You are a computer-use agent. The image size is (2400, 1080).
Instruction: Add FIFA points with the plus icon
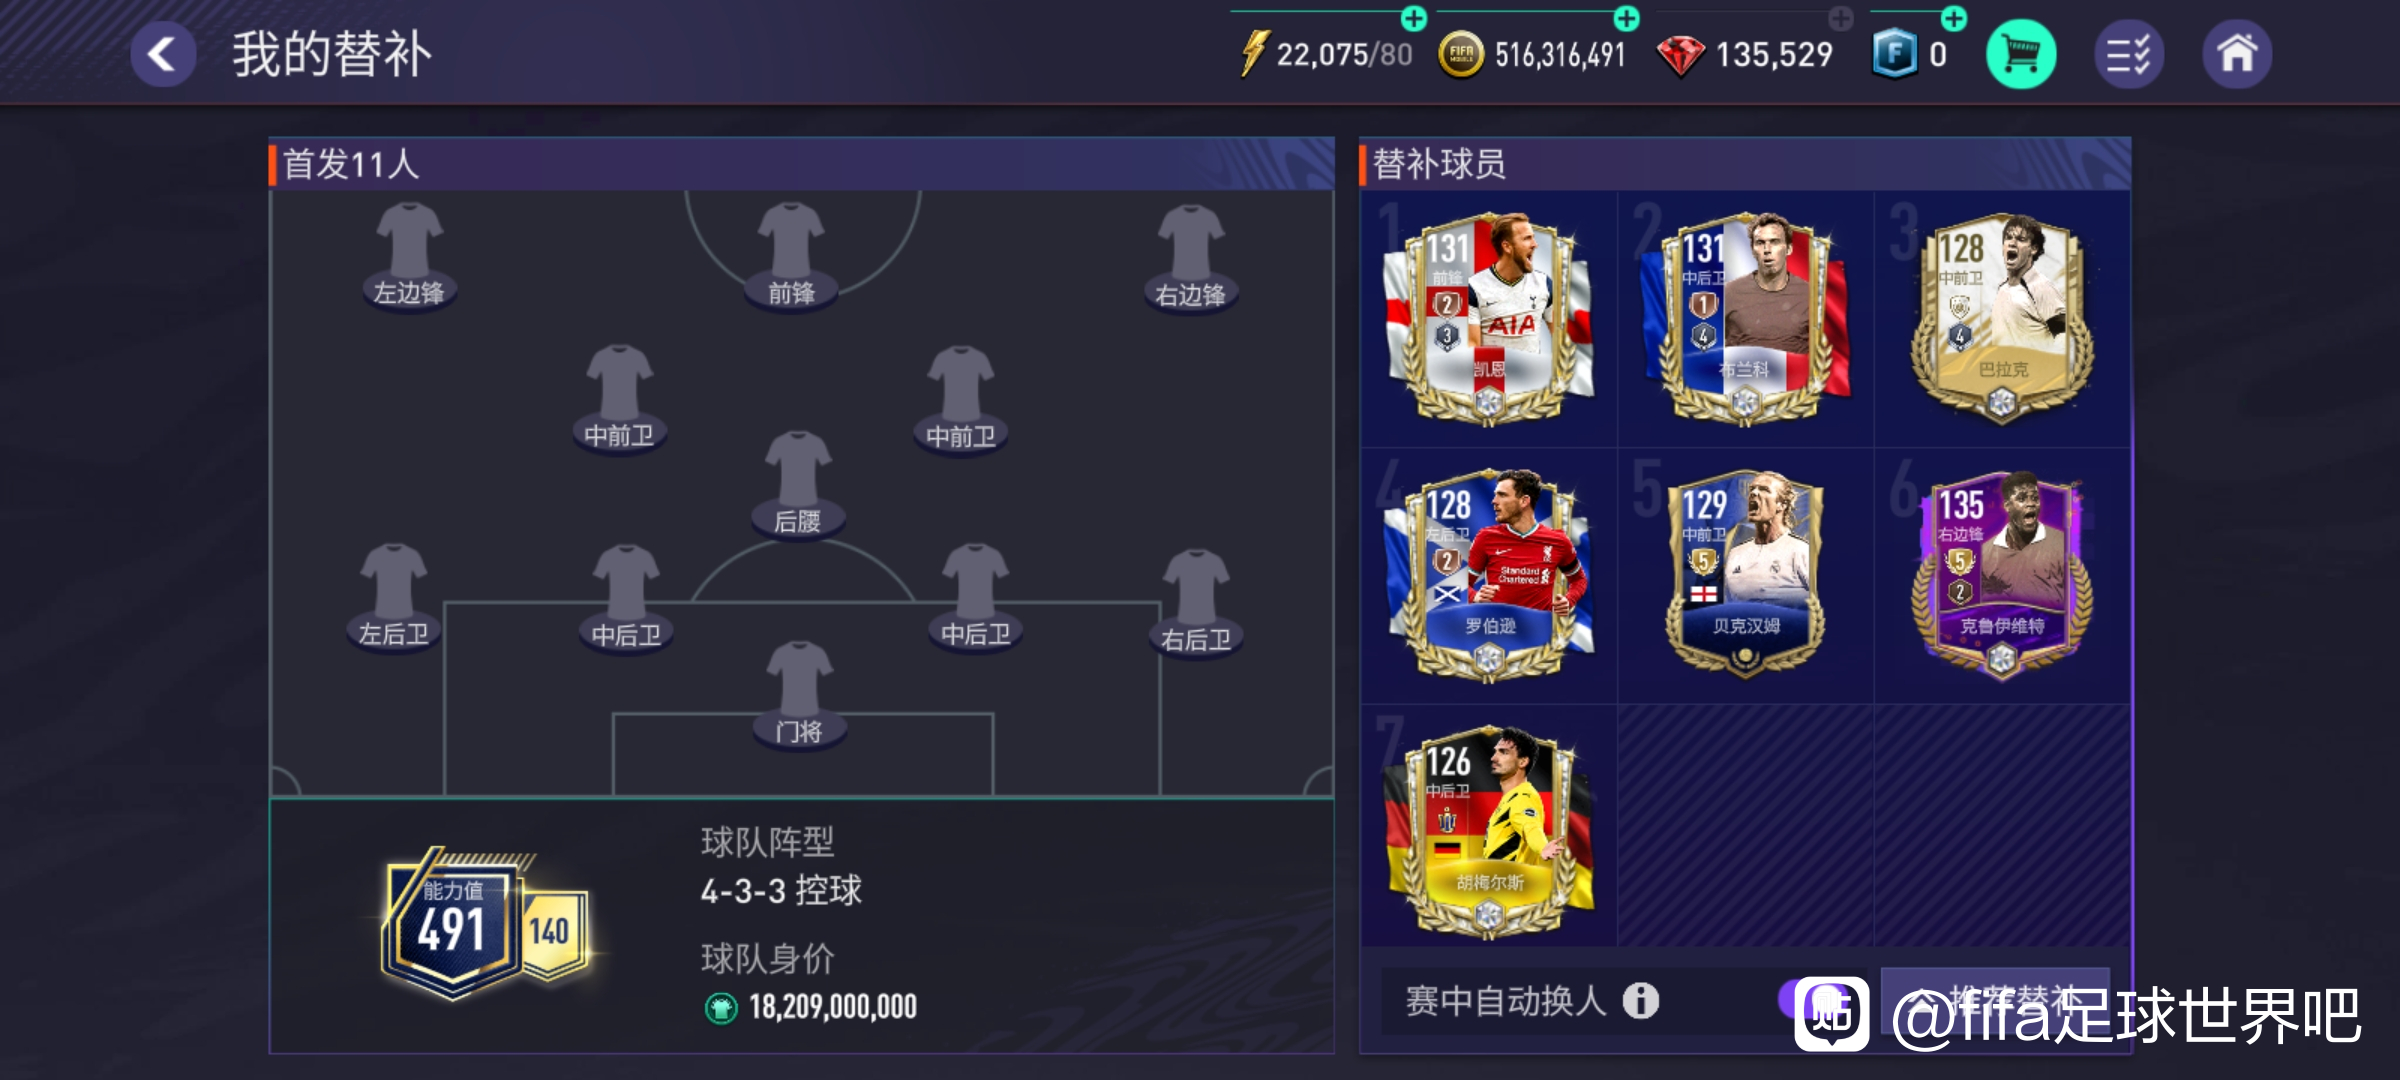[x=1954, y=18]
